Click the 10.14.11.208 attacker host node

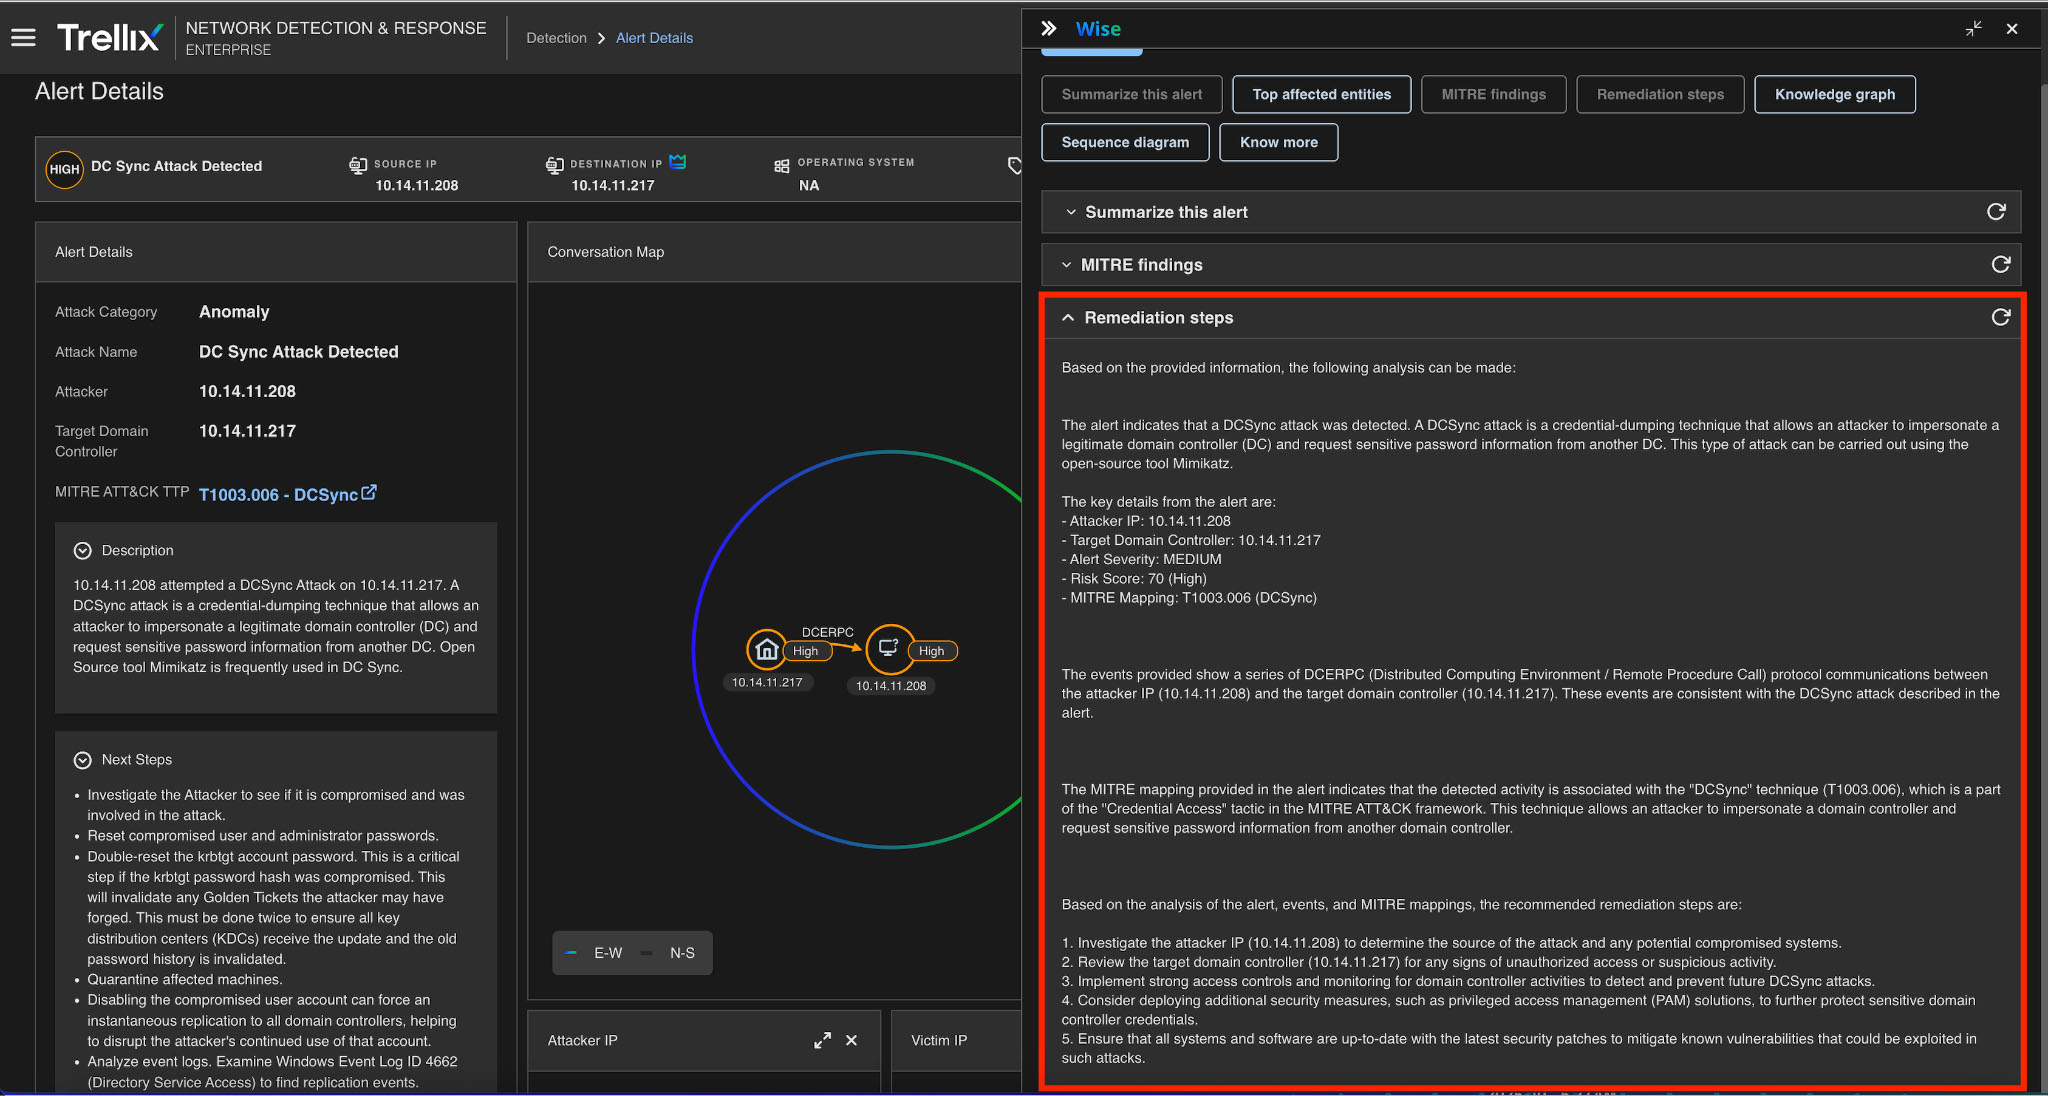[889, 649]
